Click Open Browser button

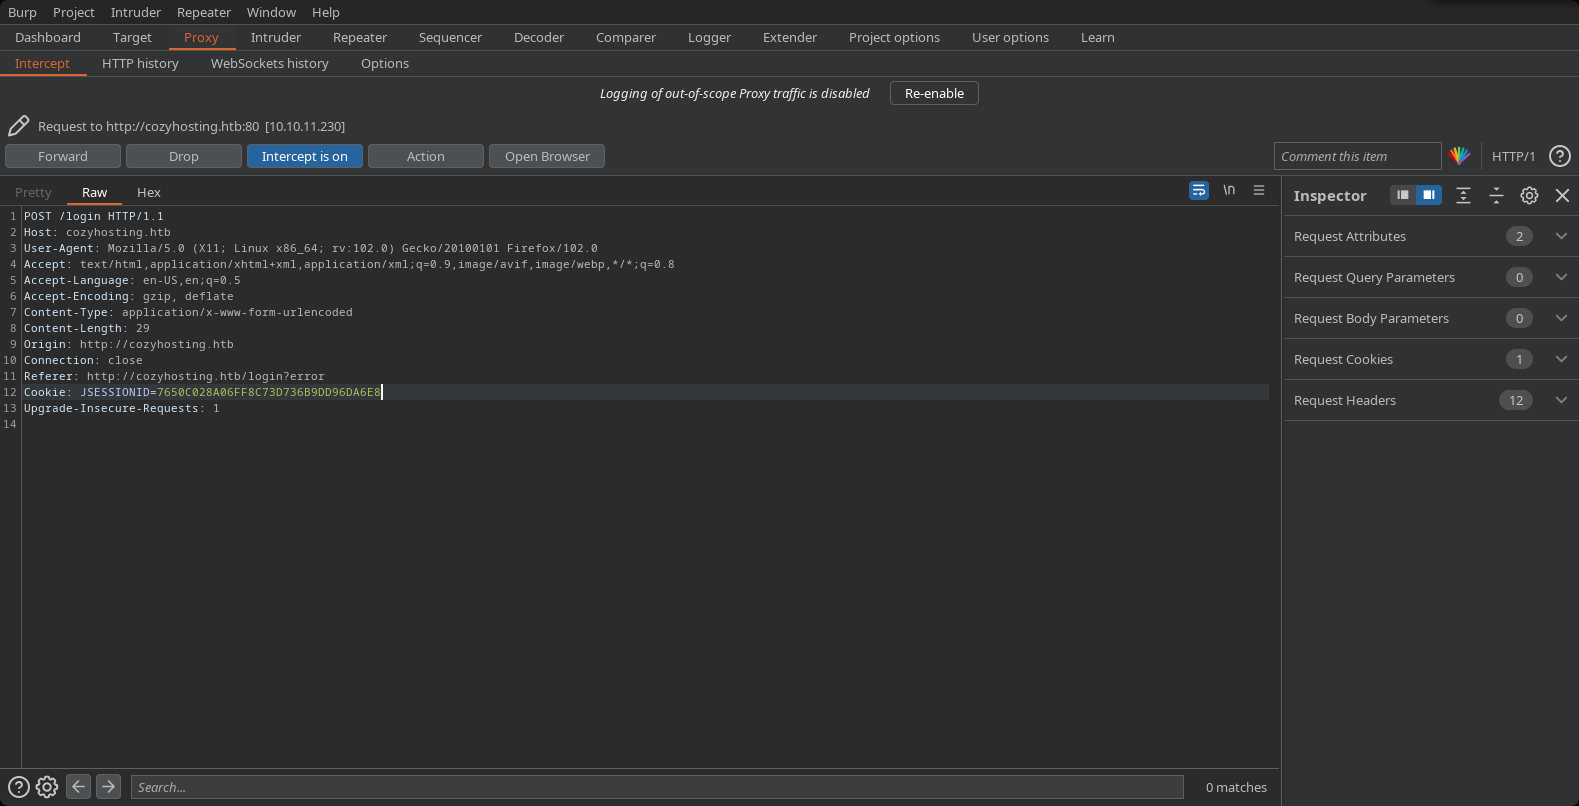(547, 156)
